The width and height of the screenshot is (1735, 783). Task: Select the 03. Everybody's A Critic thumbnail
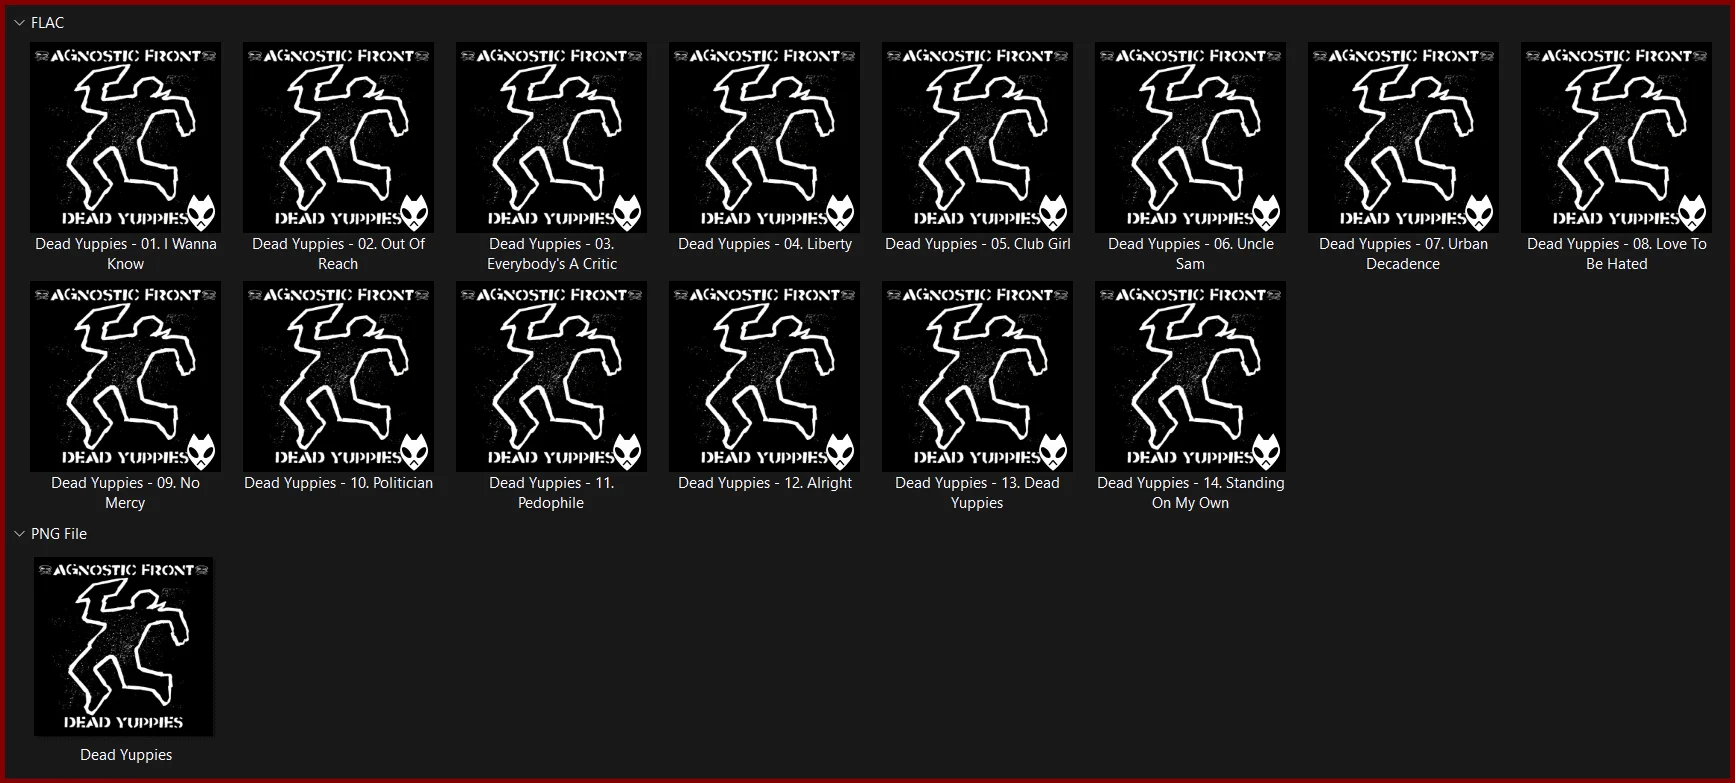tap(551, 137)
